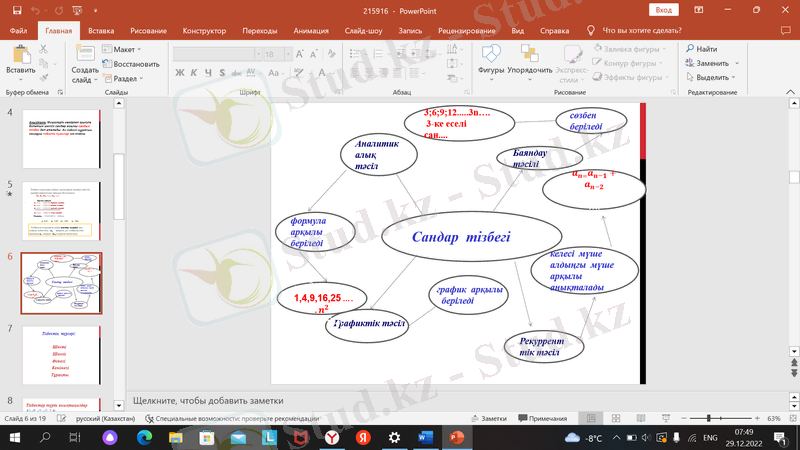Image resolution: width=800 pixels, height=450 pixels.
Task: Switch to the Анимация tab
Action: 311,31
